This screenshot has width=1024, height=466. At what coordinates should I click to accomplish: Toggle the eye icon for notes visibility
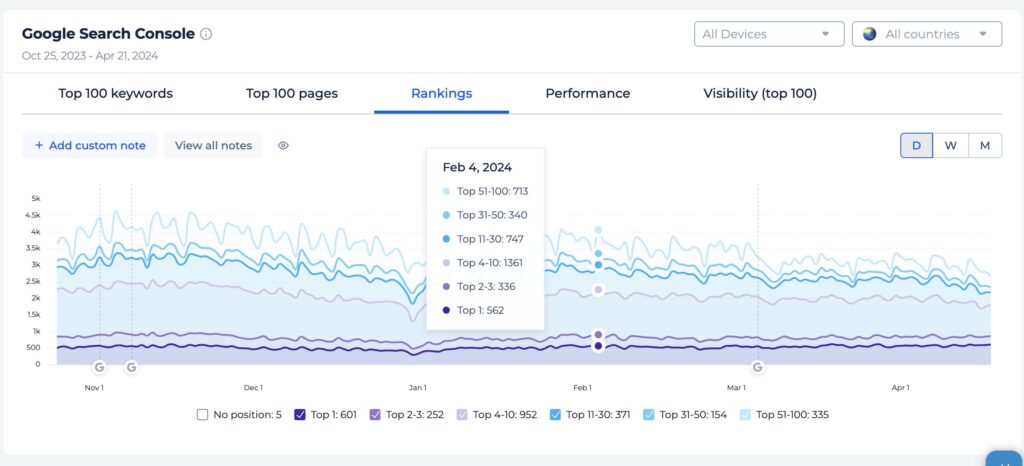[x=283, y=146]
